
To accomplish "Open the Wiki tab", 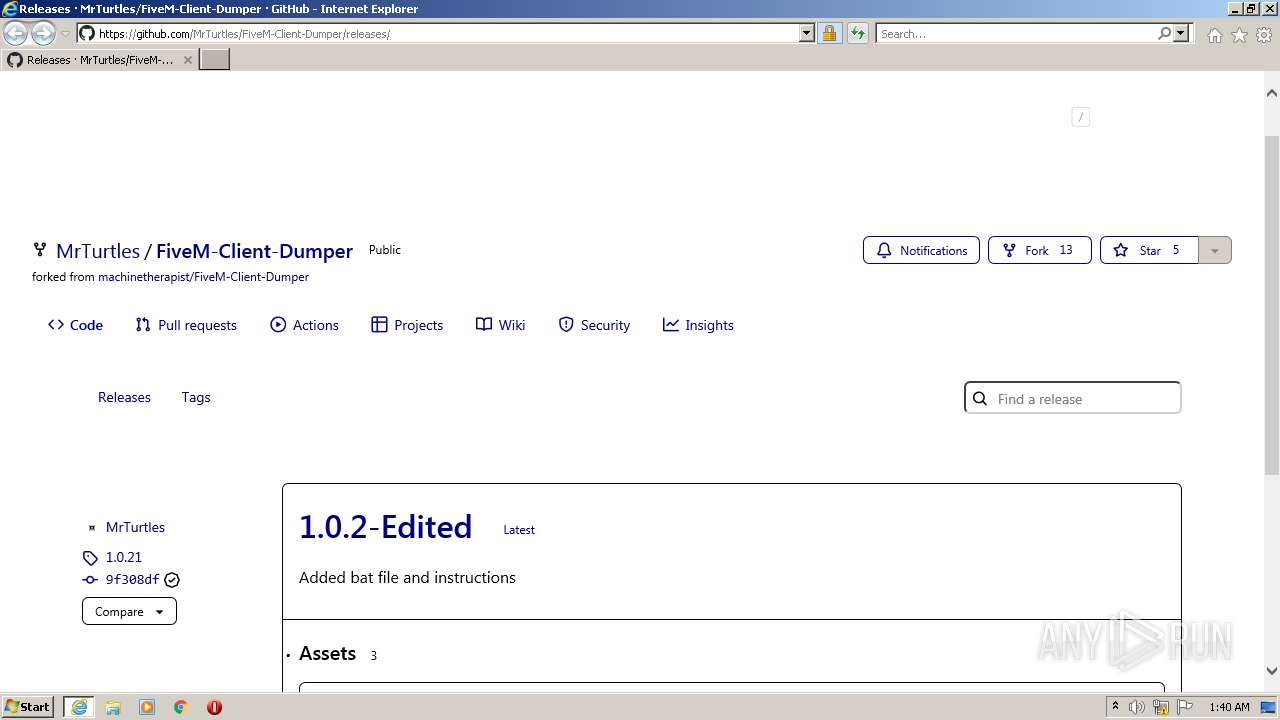I will [500, 325].
